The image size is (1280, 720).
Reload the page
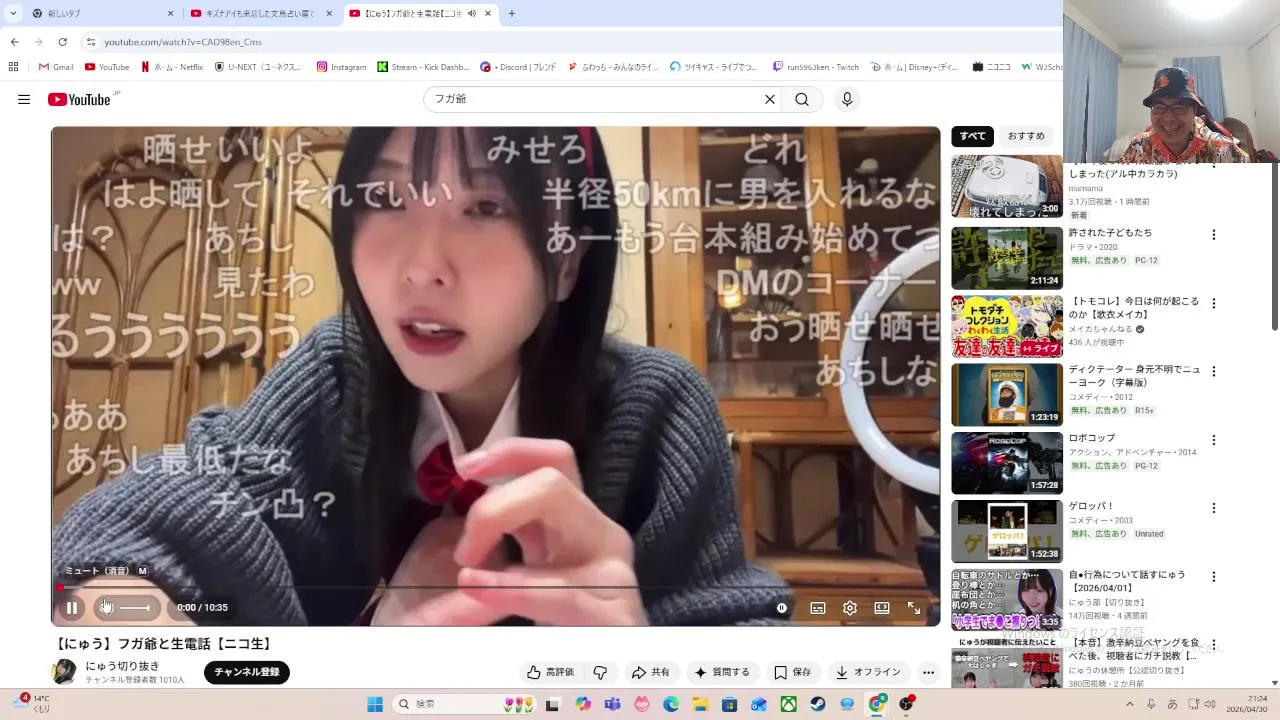tap(62, 42)
